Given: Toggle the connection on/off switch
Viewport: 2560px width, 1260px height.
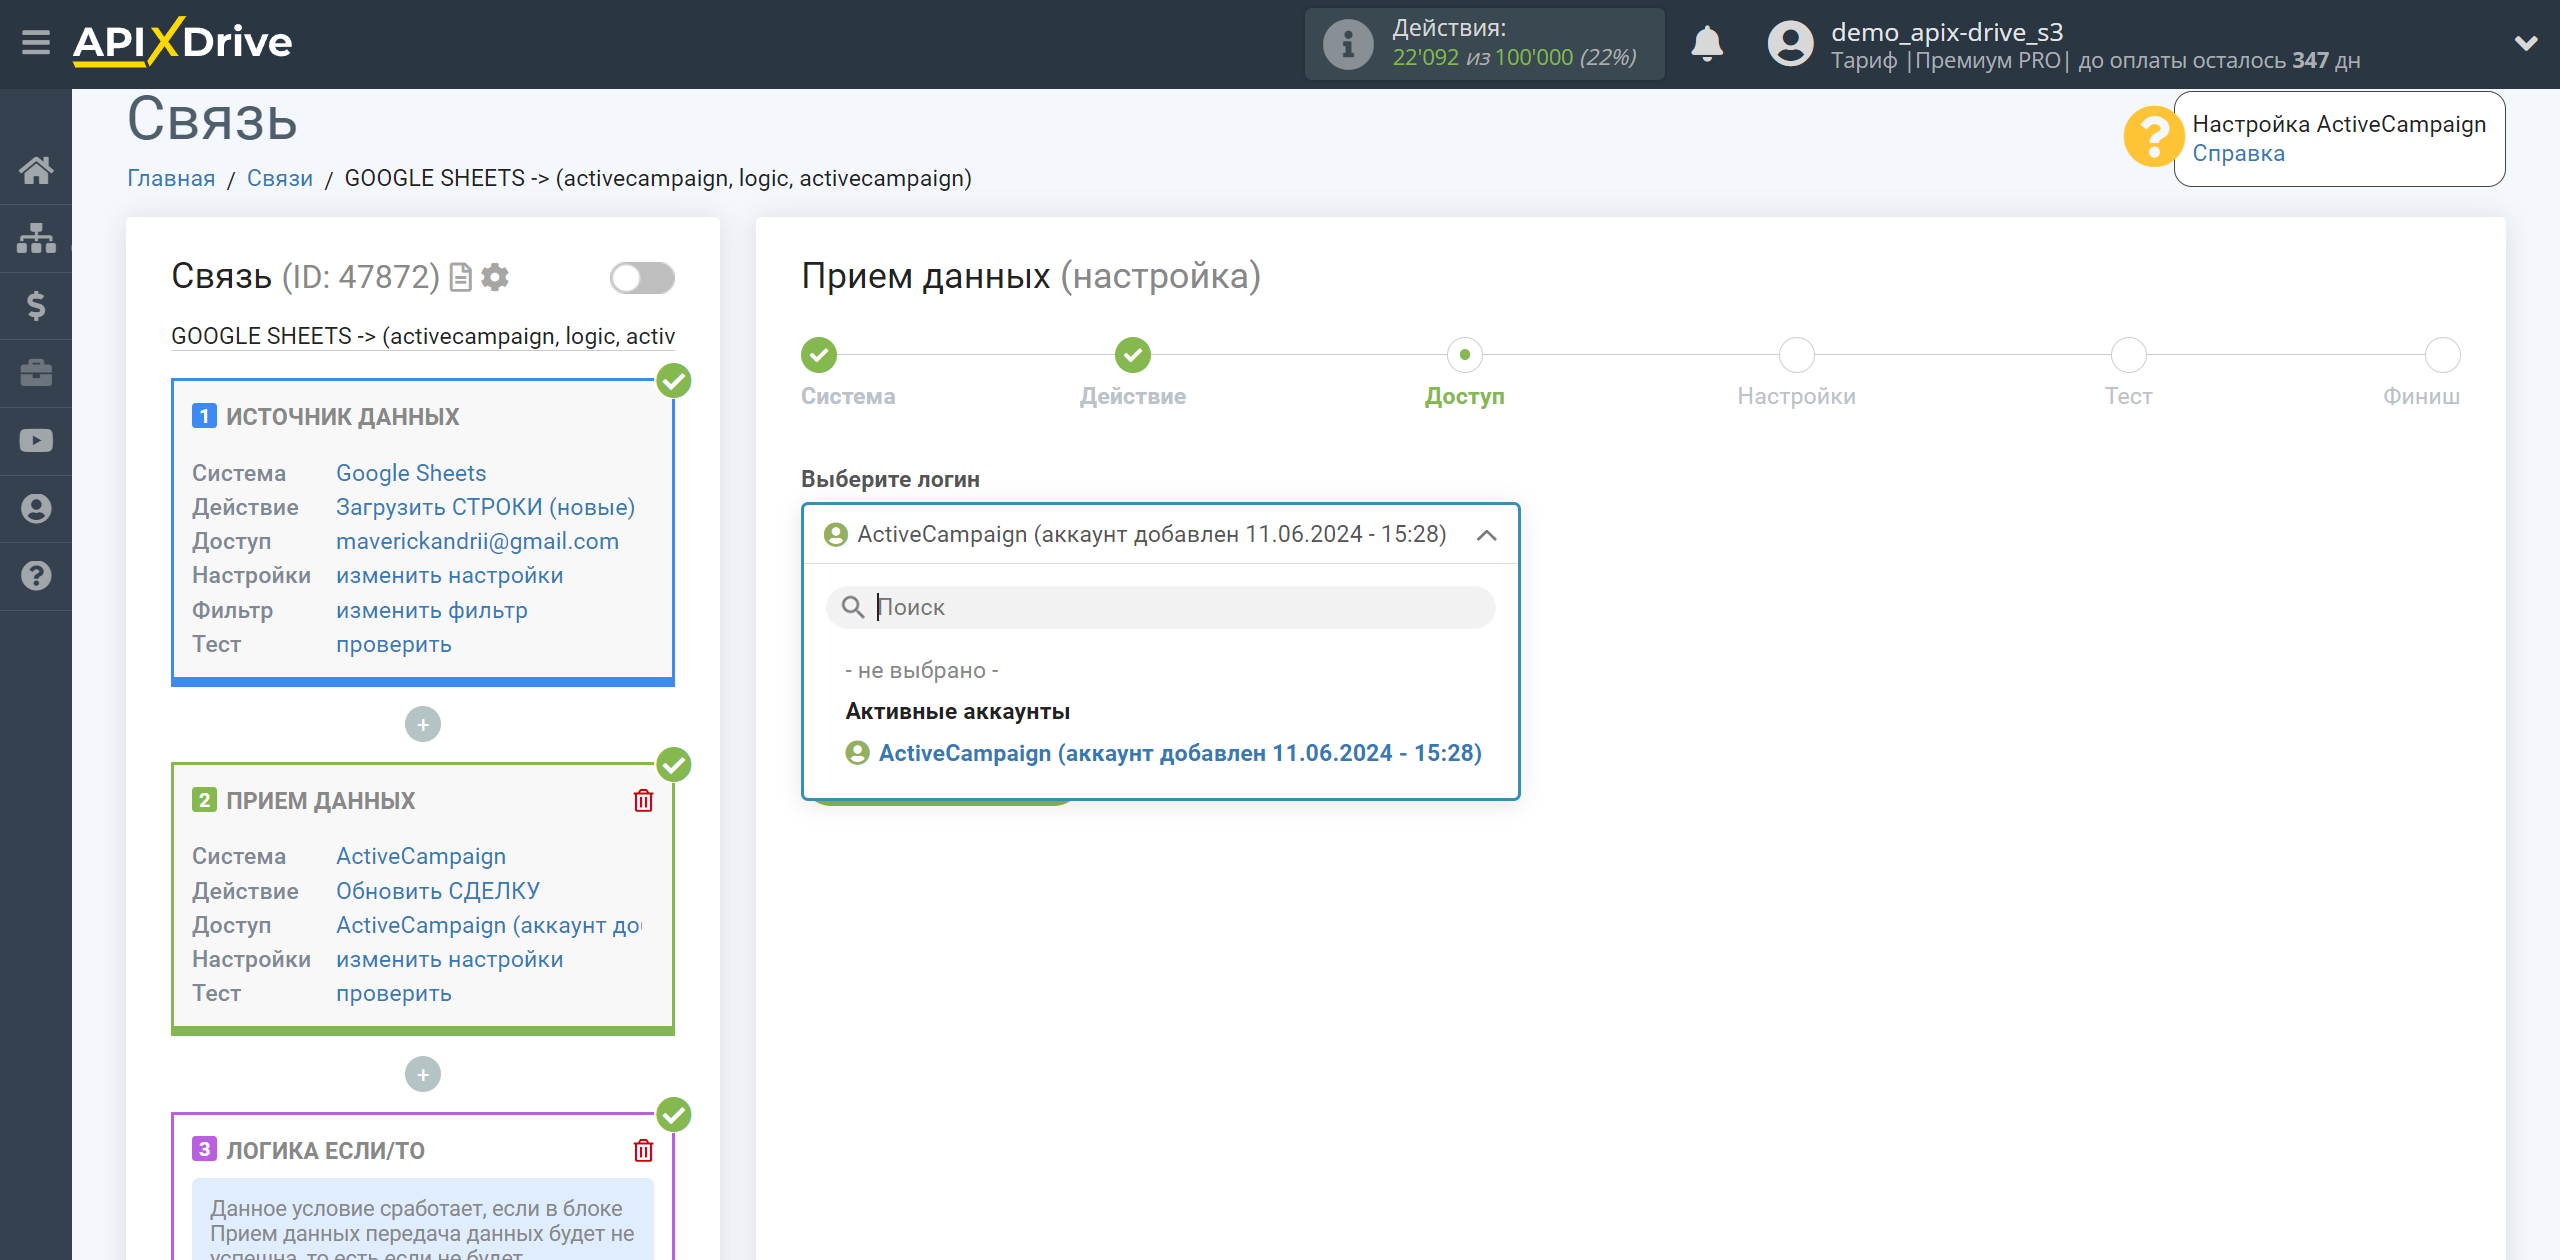Looking at the screenshot, I should [x=642, y=278].
